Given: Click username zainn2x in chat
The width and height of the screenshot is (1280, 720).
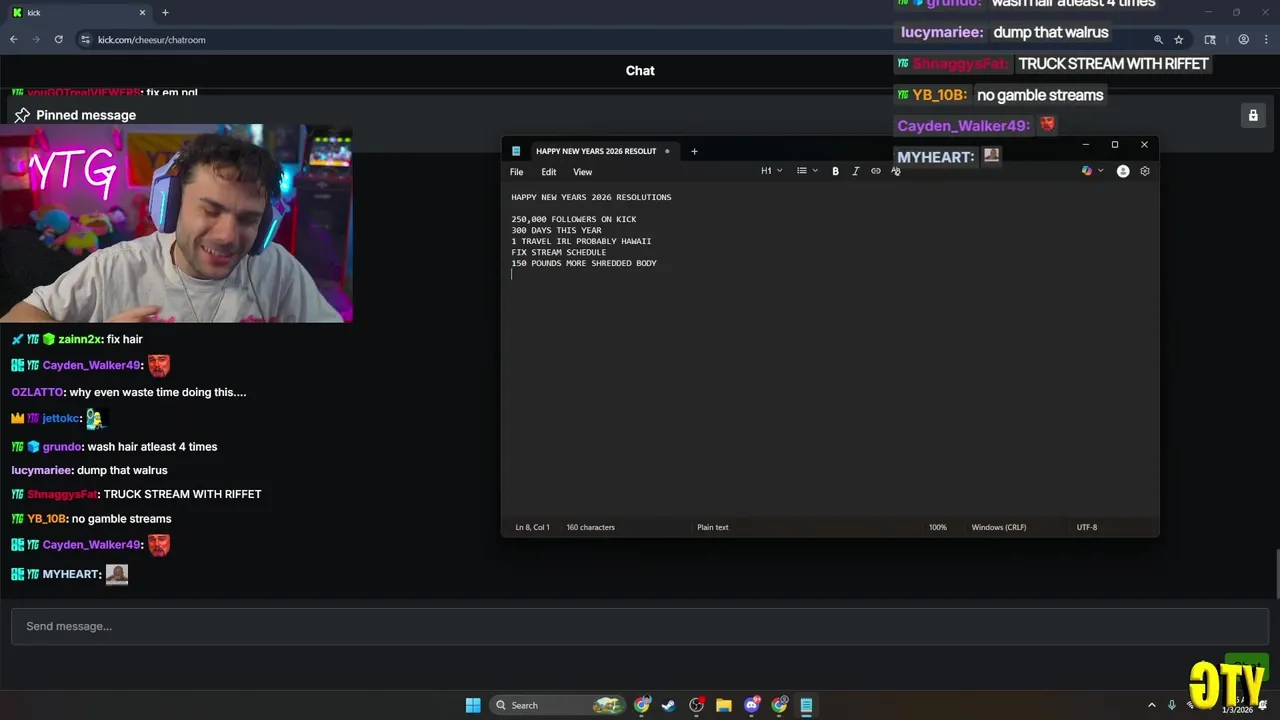Looking at the screenshot, I should (x=80, y=340).
